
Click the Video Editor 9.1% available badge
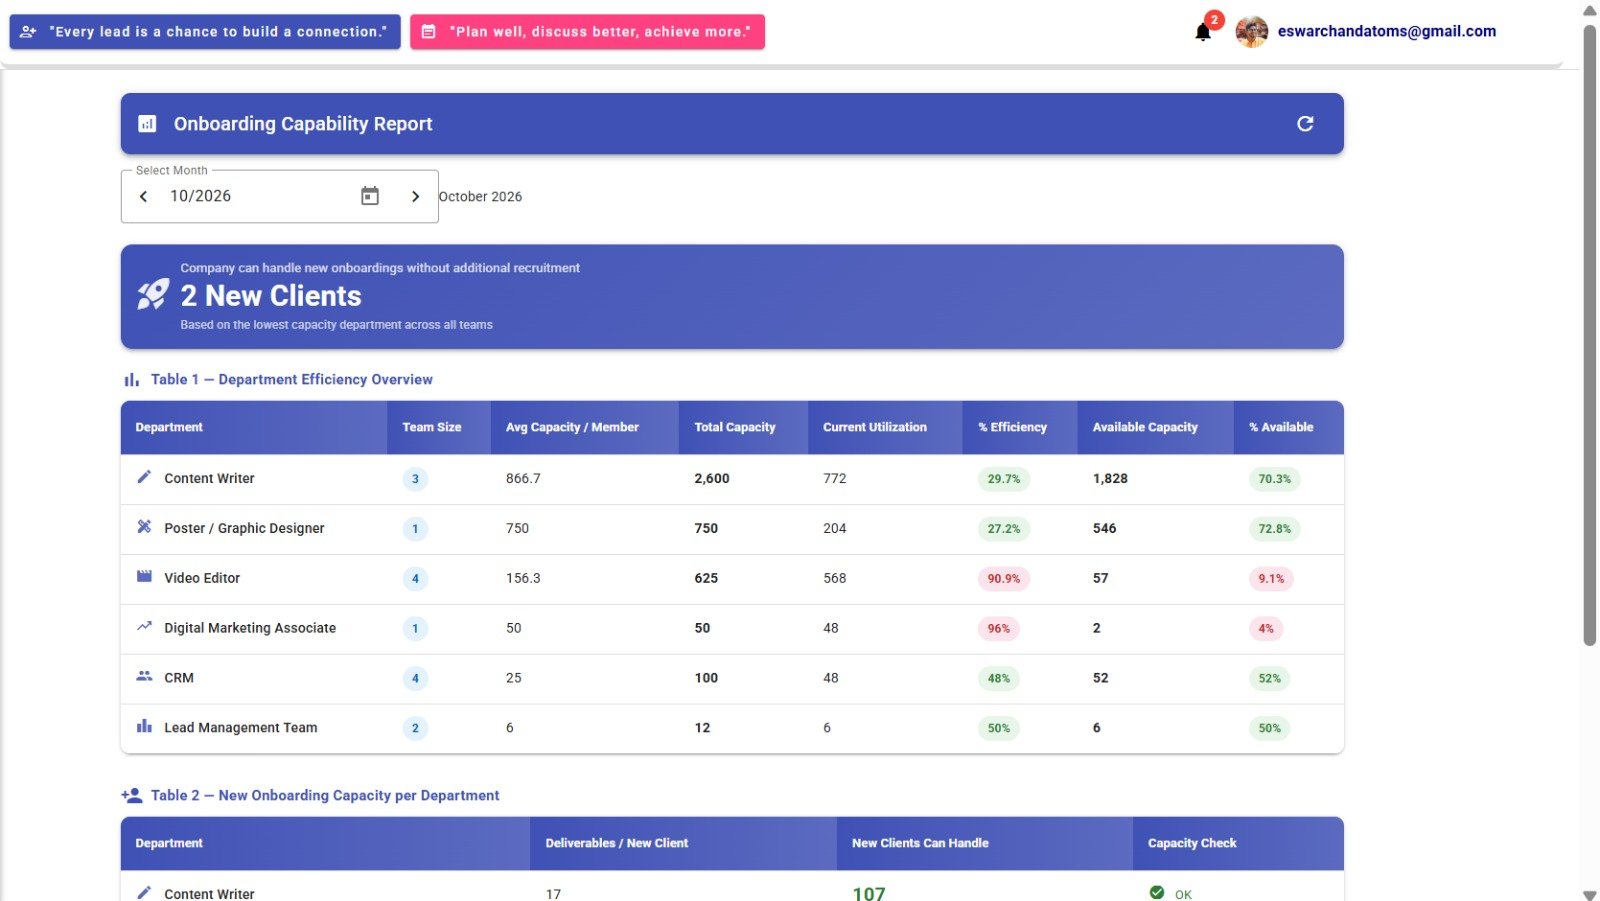[1271, 579]
